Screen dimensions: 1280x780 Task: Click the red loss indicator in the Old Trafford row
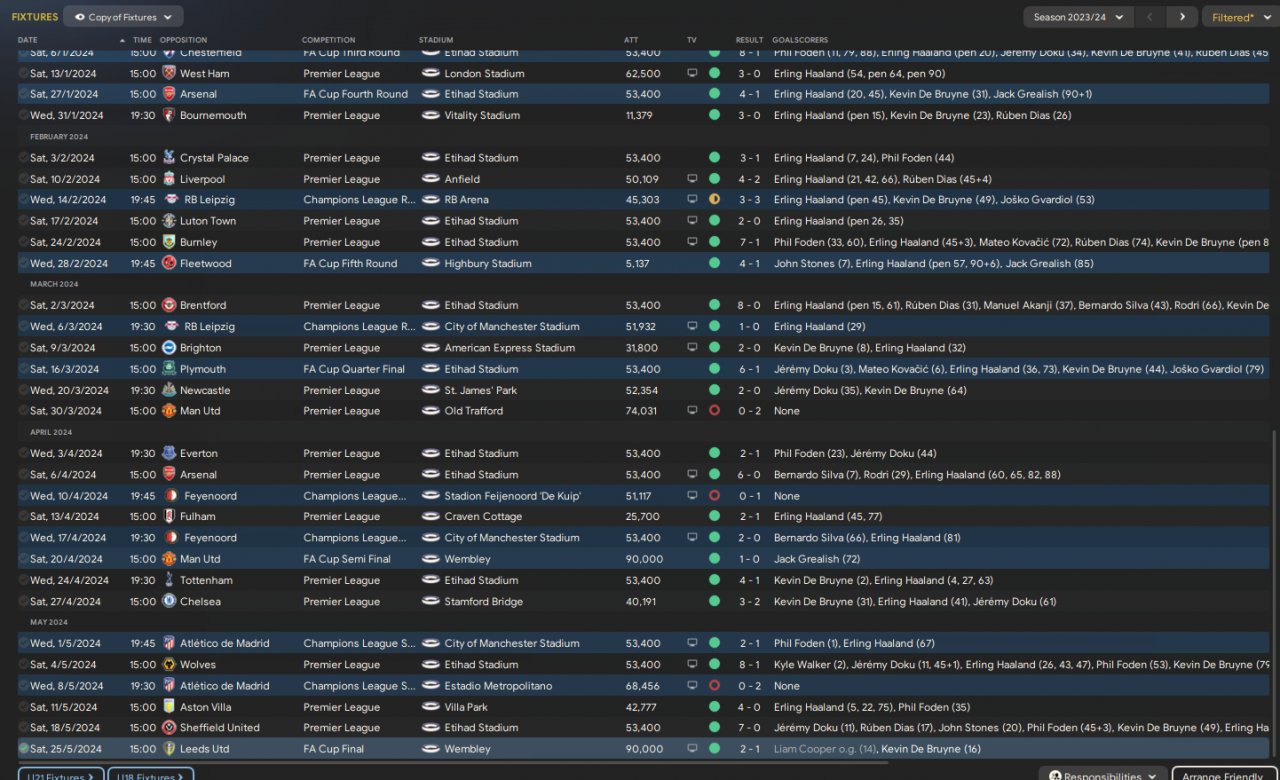point(714,411)
